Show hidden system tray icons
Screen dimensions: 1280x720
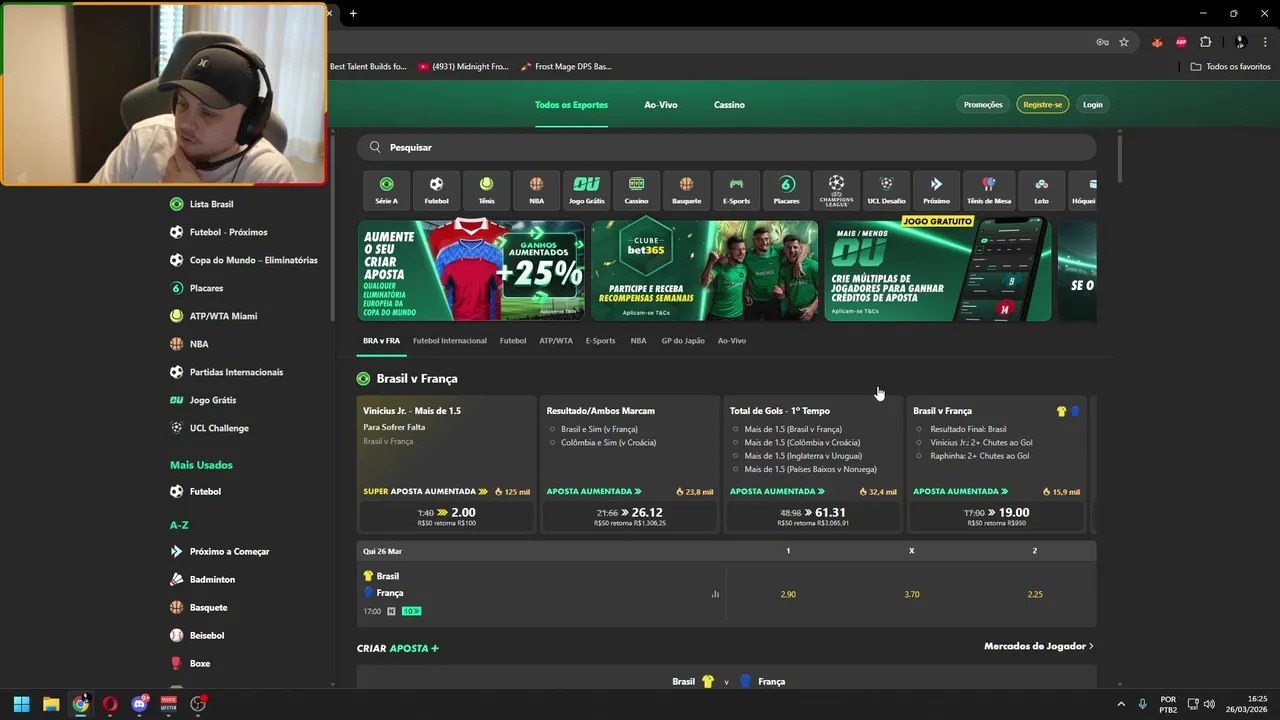1120,704
